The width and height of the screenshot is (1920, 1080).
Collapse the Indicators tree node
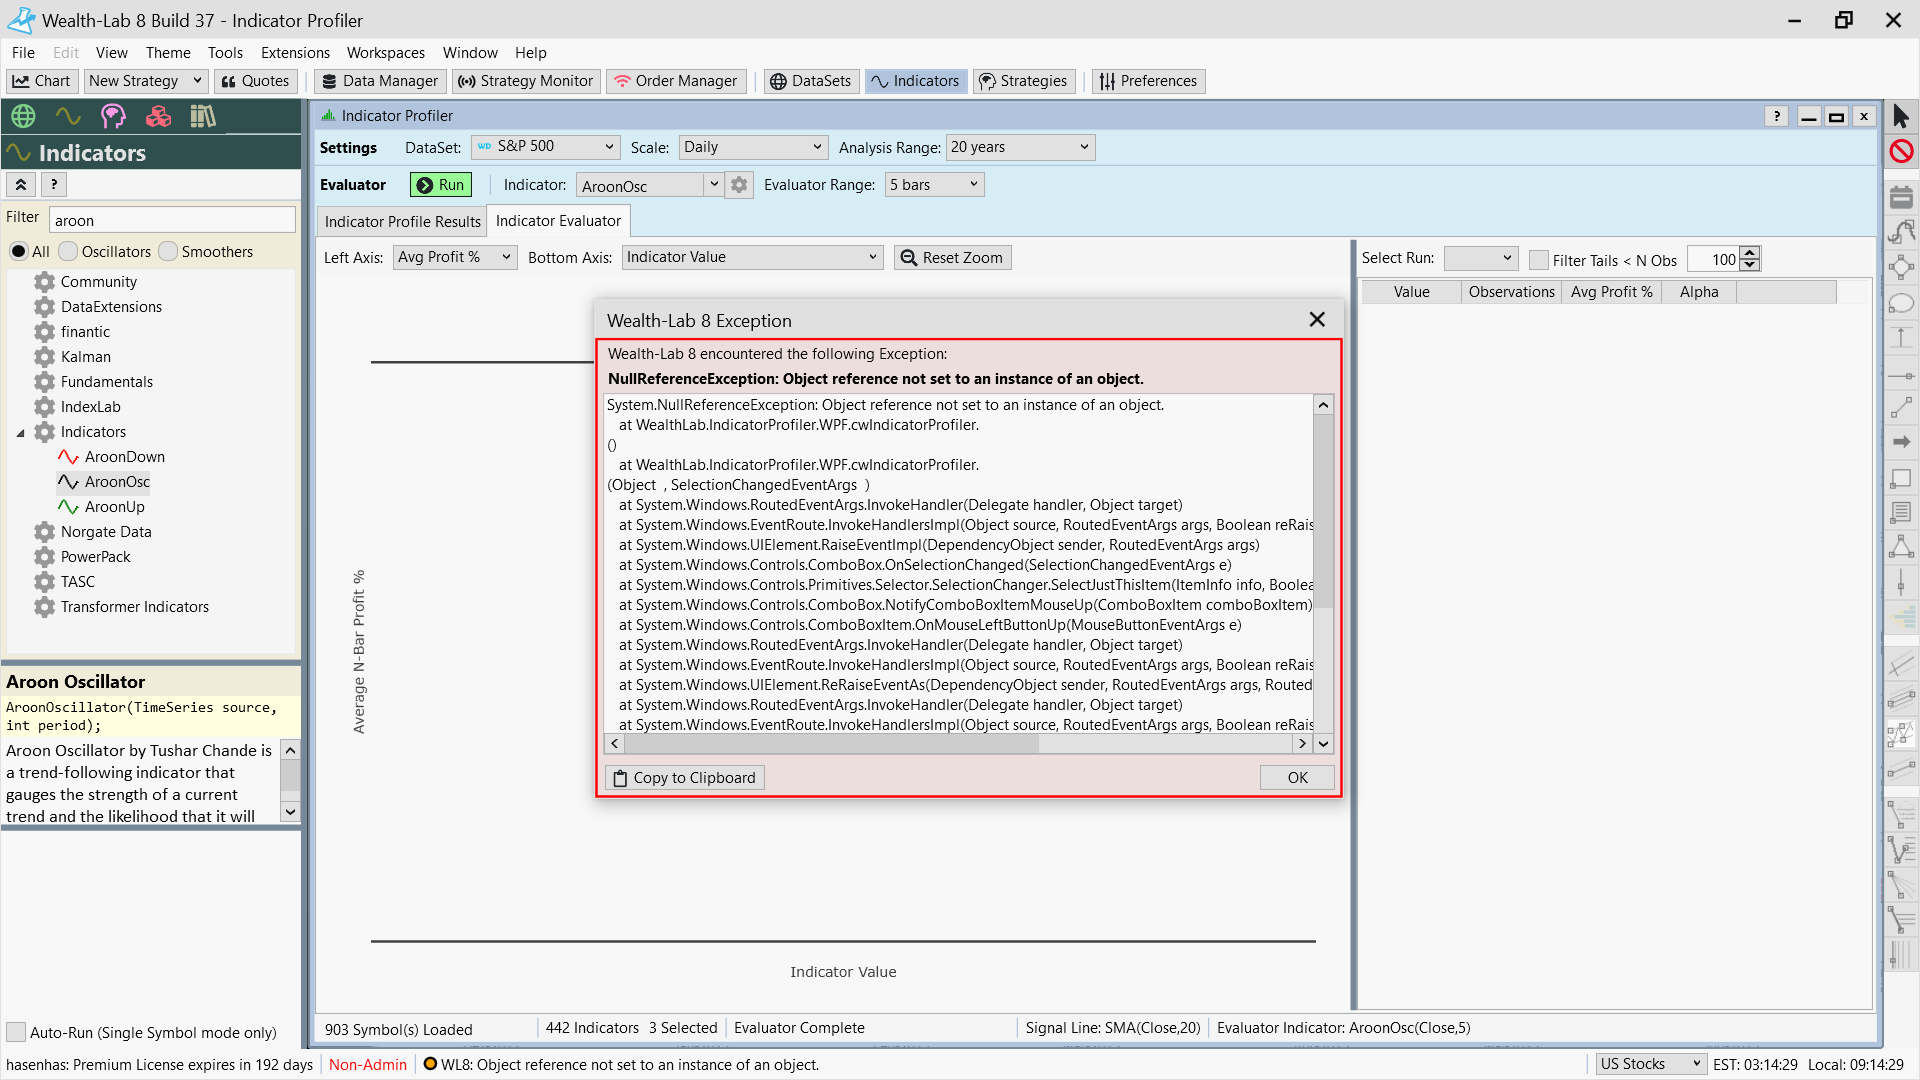point(21,433)
